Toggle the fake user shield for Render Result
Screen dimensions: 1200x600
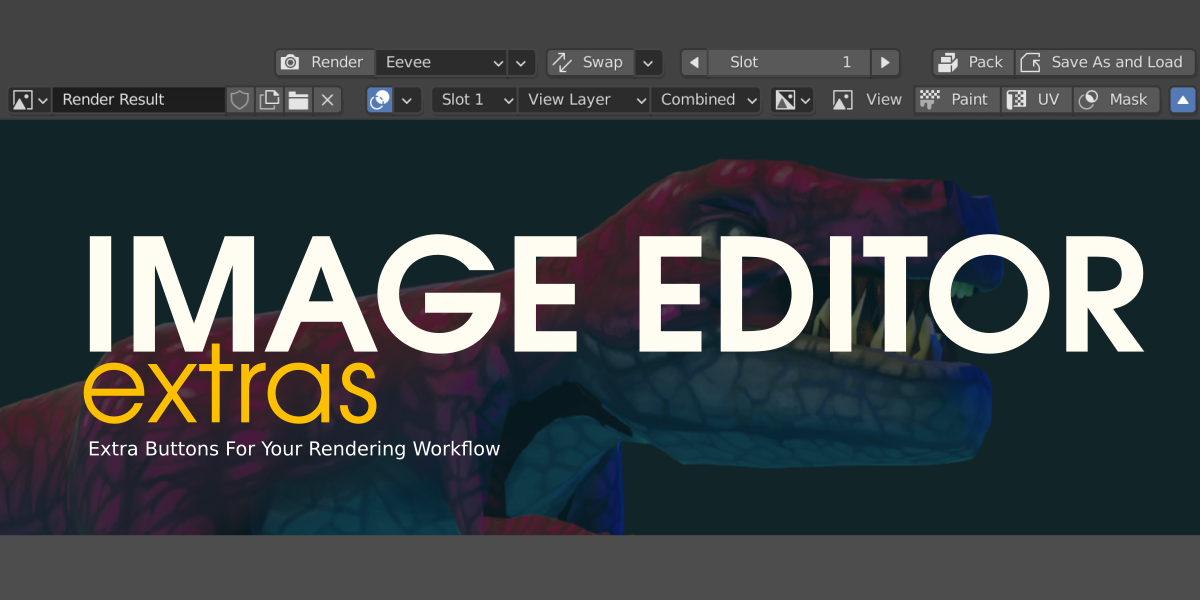[x=239, y=99]
